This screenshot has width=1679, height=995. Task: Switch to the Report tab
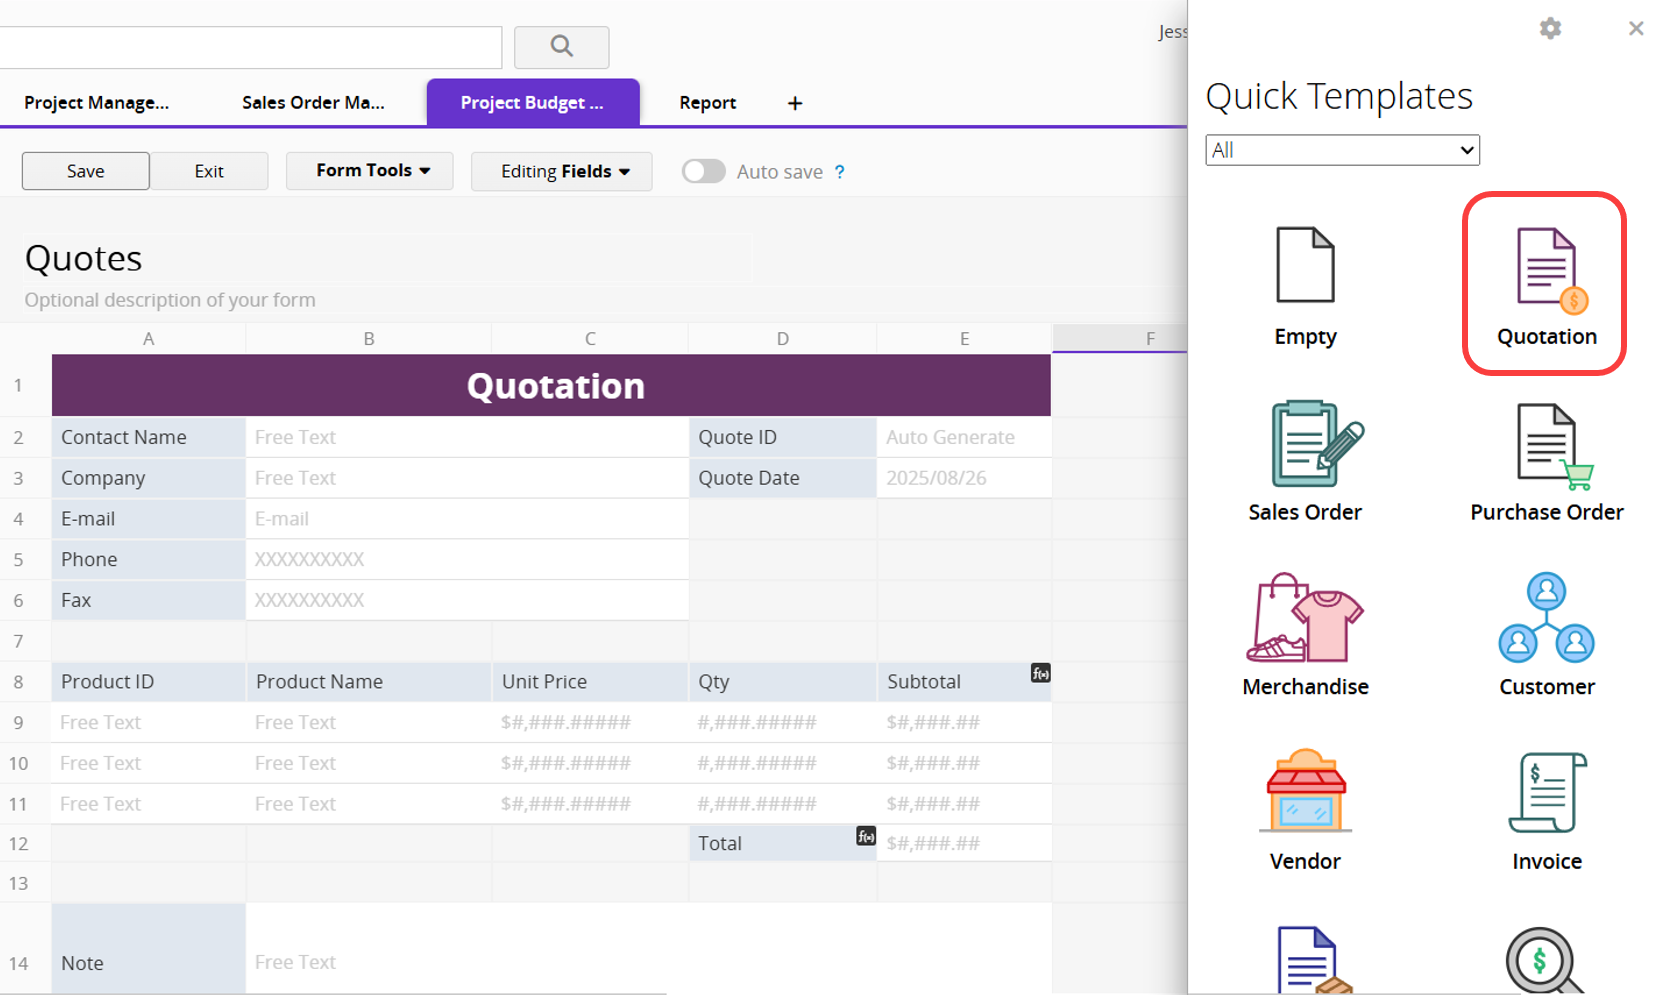click(x=707, y=103)
